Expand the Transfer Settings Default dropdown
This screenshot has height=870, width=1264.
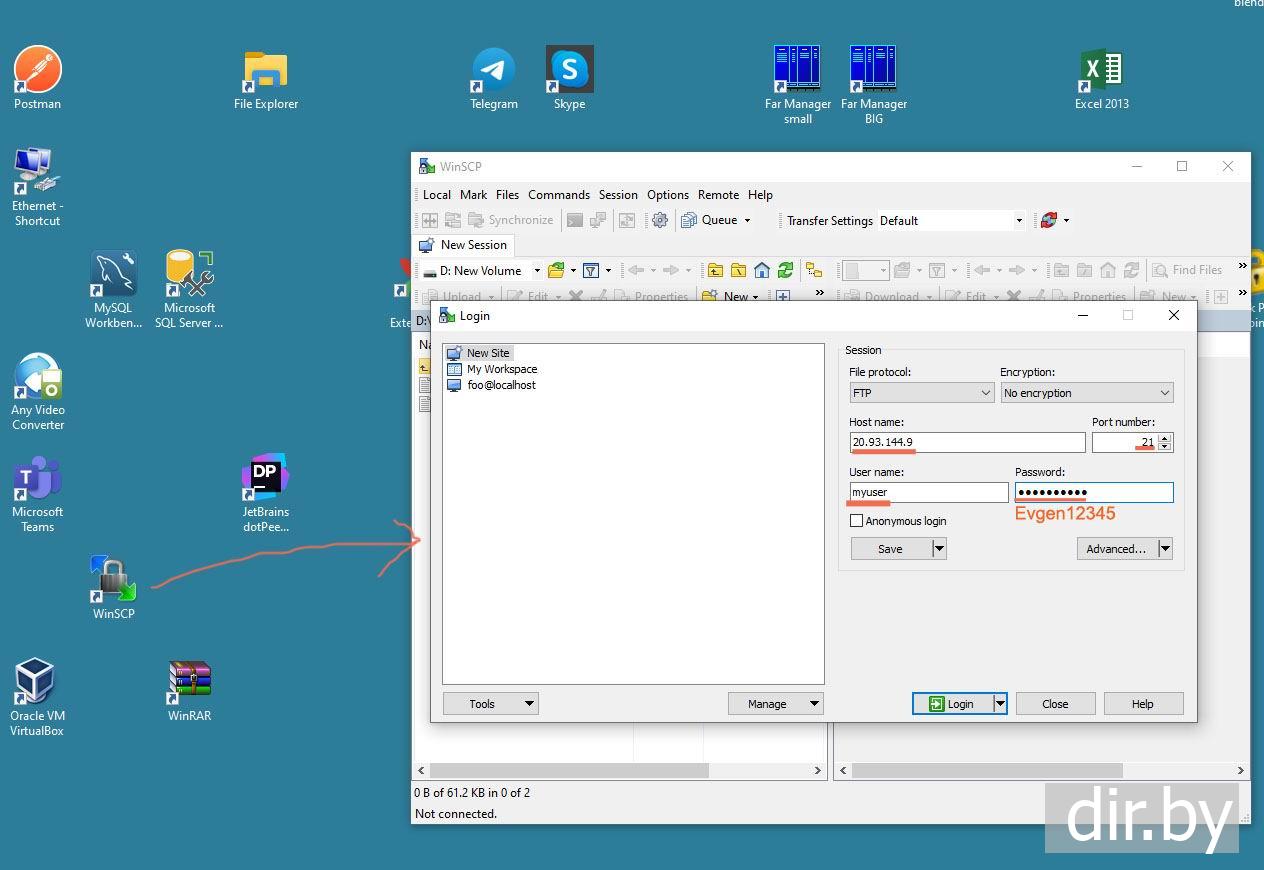pos(951,221)
